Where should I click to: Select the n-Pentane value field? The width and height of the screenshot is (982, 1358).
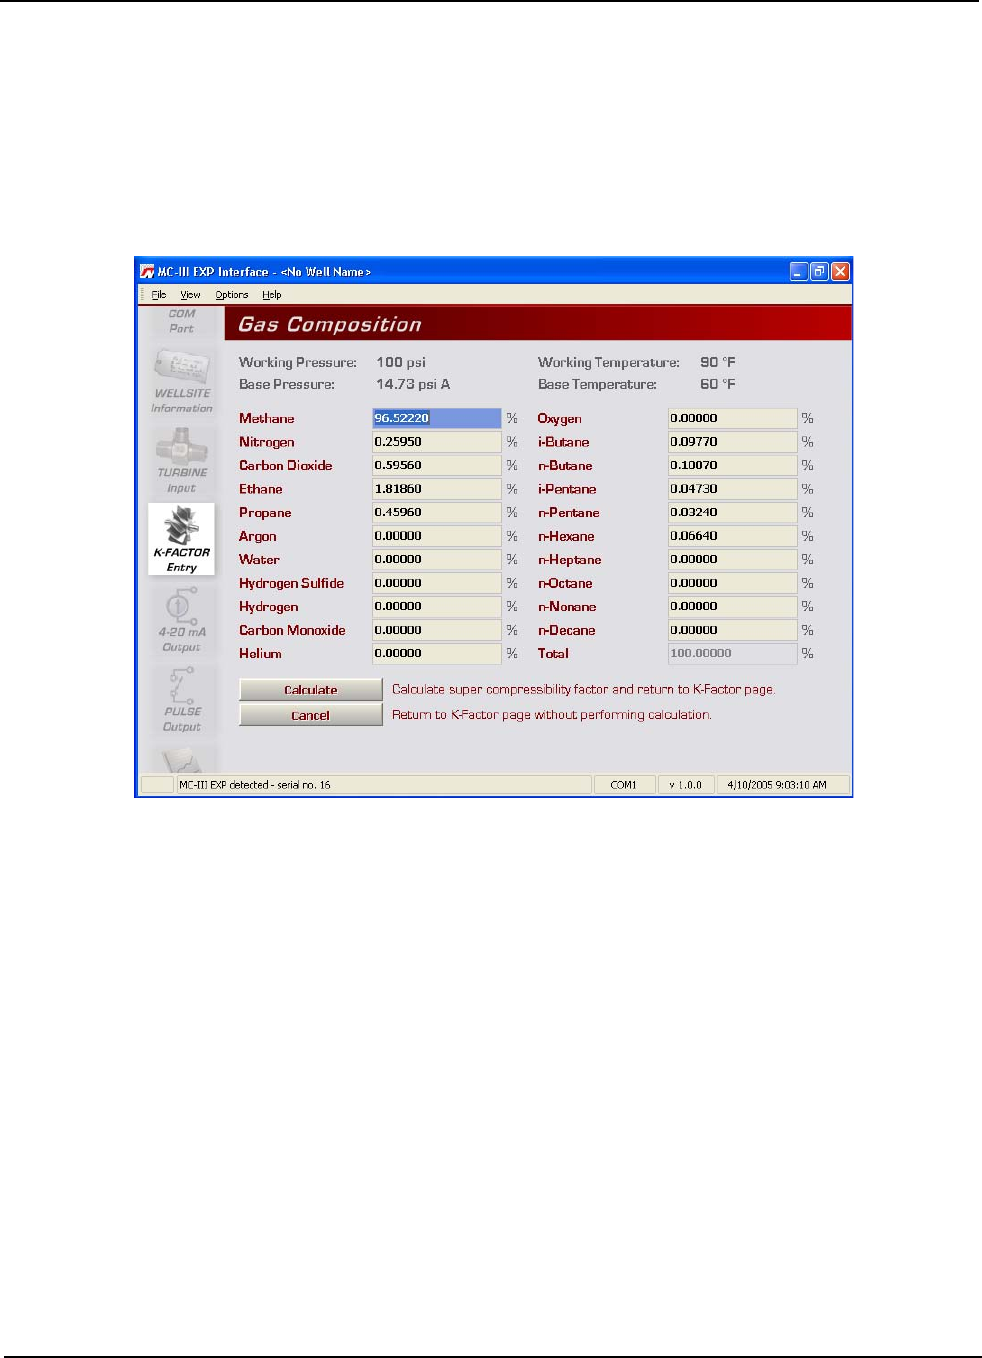pyautogui.click(x=733, y=512)
